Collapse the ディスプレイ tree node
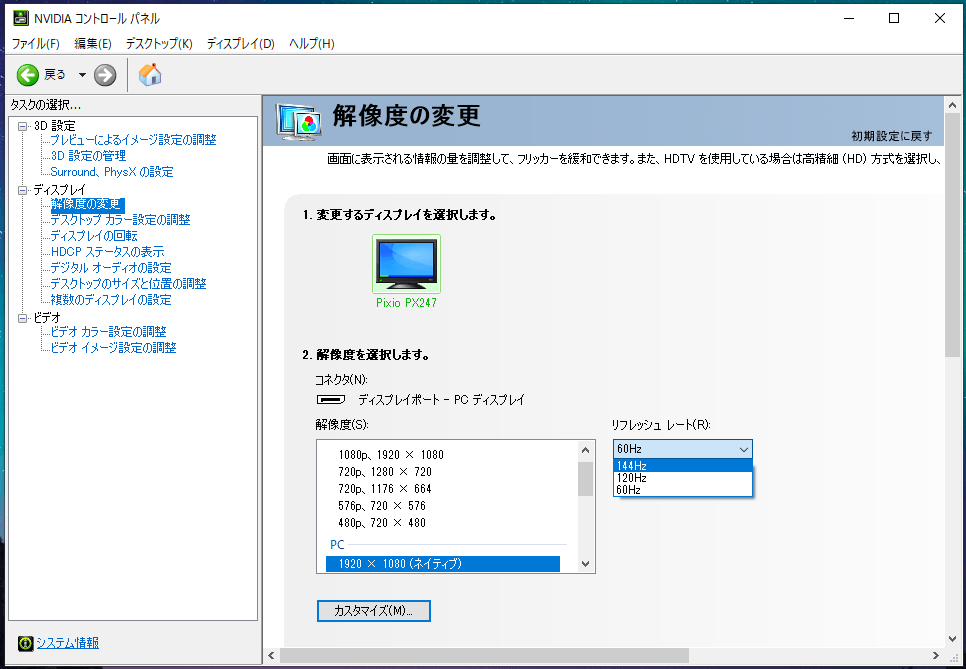 [x=23, y=190]
